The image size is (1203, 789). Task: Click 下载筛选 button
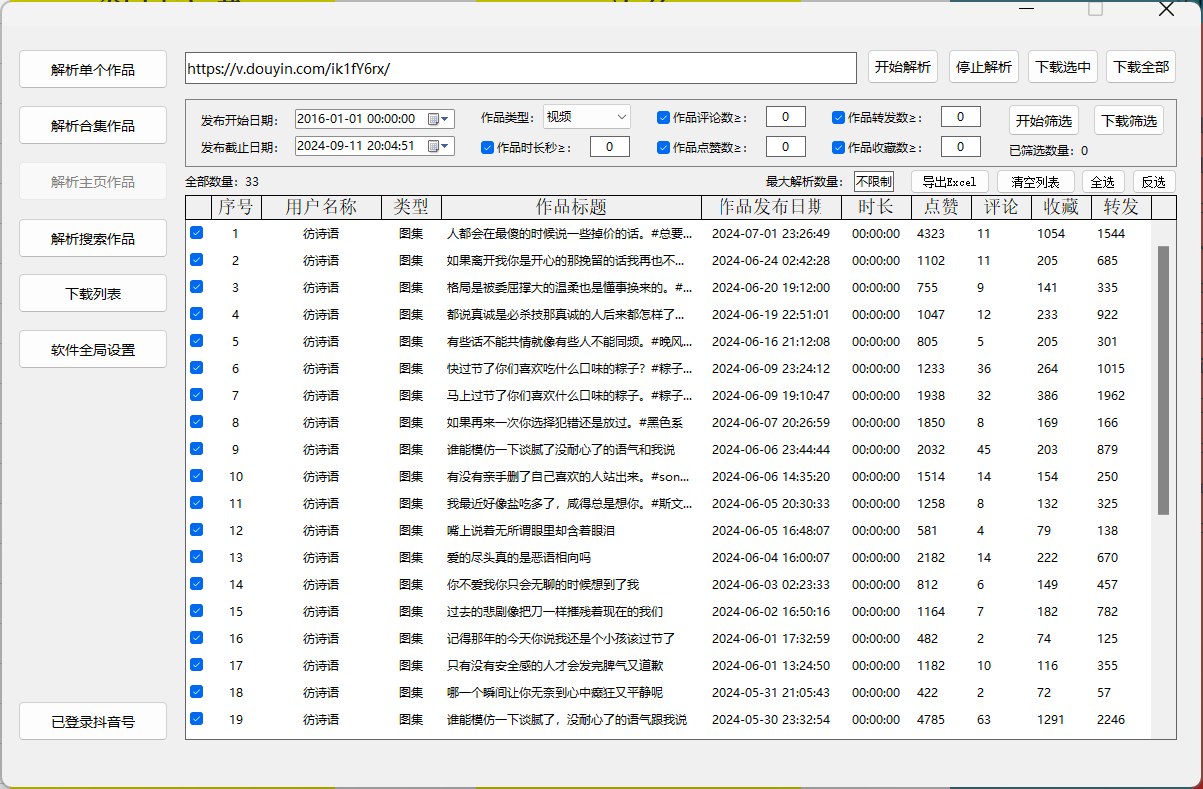1129,121
